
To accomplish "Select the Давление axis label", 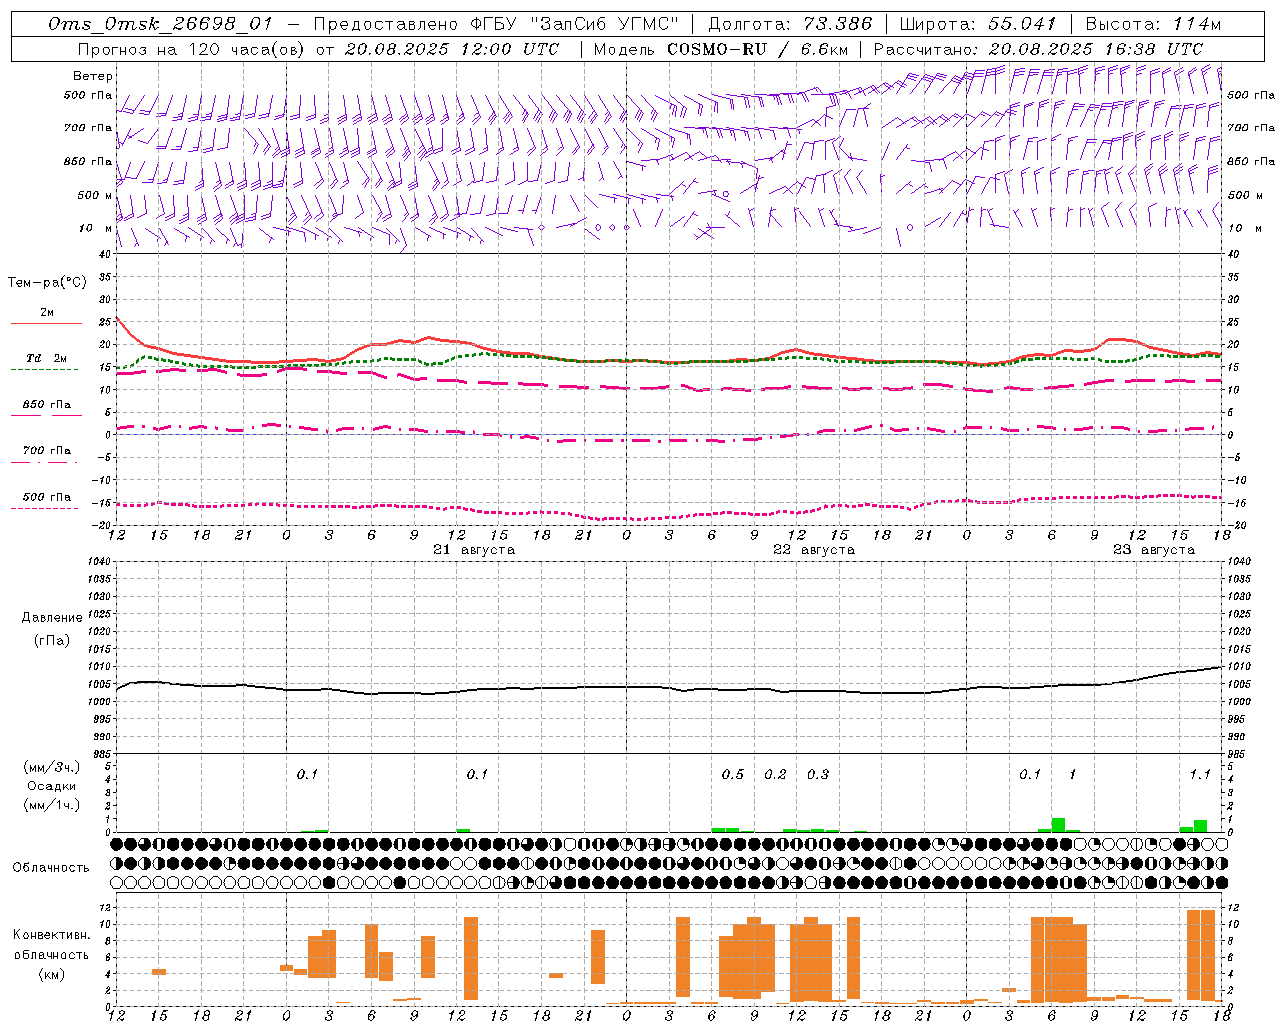I will [52, 618].
